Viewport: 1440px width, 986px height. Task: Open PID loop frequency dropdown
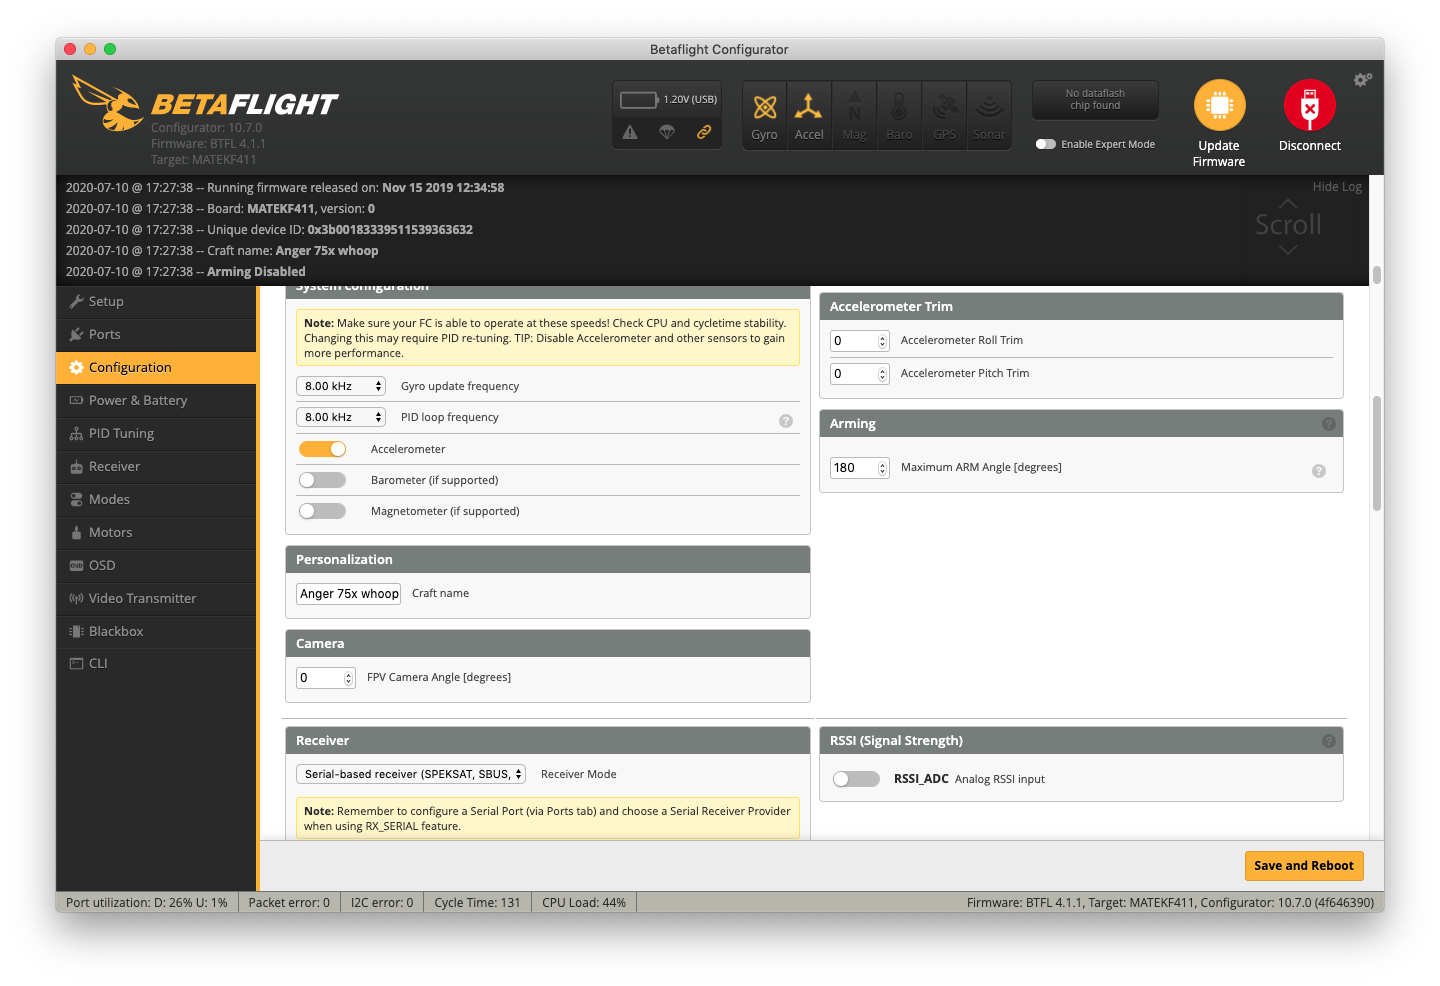[x=341, y=417]
